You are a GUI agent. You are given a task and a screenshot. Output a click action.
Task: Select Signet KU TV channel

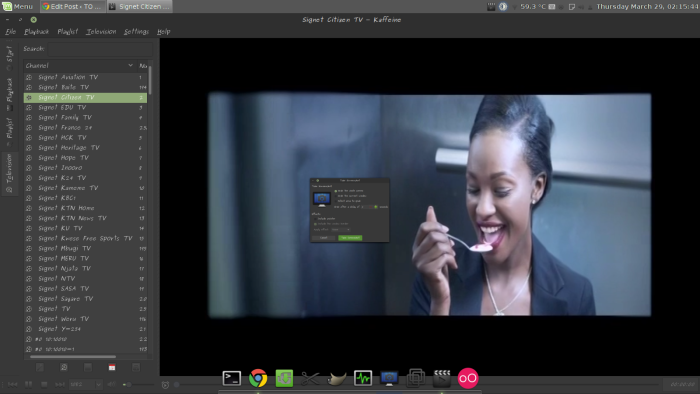tap(85, 228)
